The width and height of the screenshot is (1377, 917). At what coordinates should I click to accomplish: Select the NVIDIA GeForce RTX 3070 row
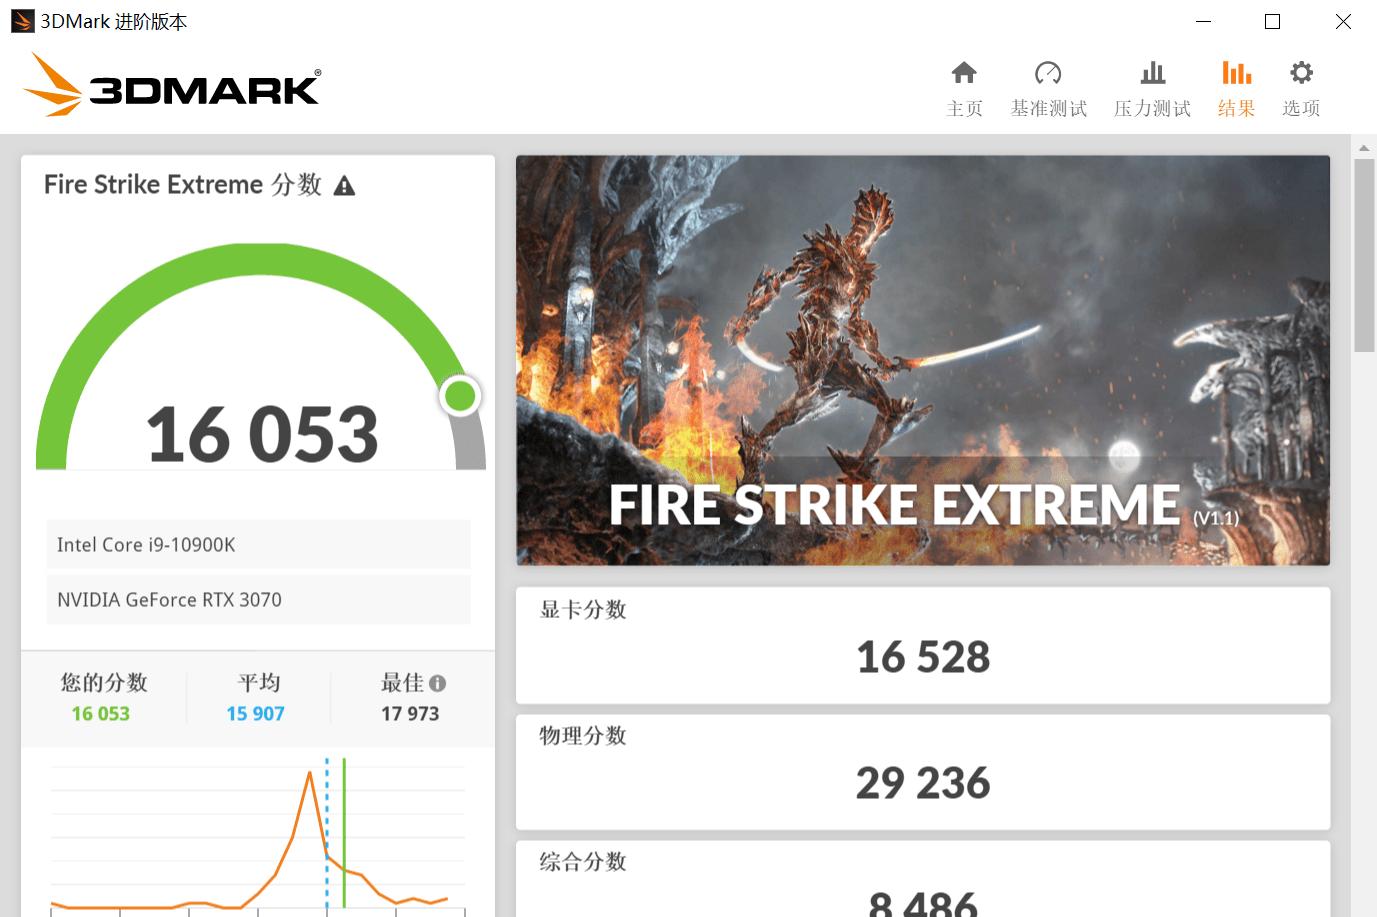coord(258,600)
